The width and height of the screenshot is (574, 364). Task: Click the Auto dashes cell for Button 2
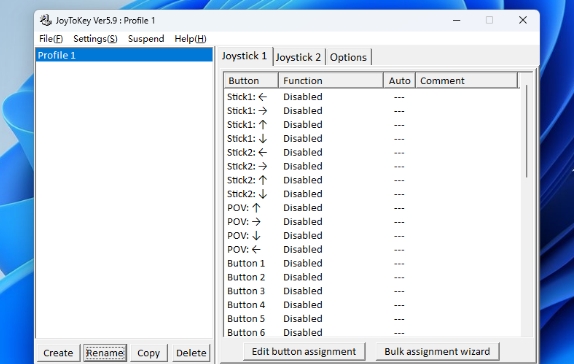[399, 278]
